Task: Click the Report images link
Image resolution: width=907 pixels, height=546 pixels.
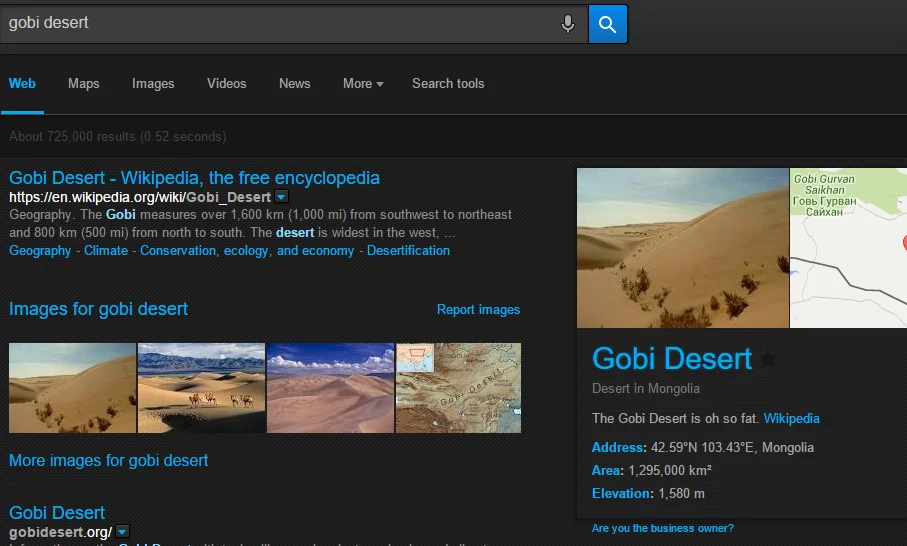Action: [478, 310]
